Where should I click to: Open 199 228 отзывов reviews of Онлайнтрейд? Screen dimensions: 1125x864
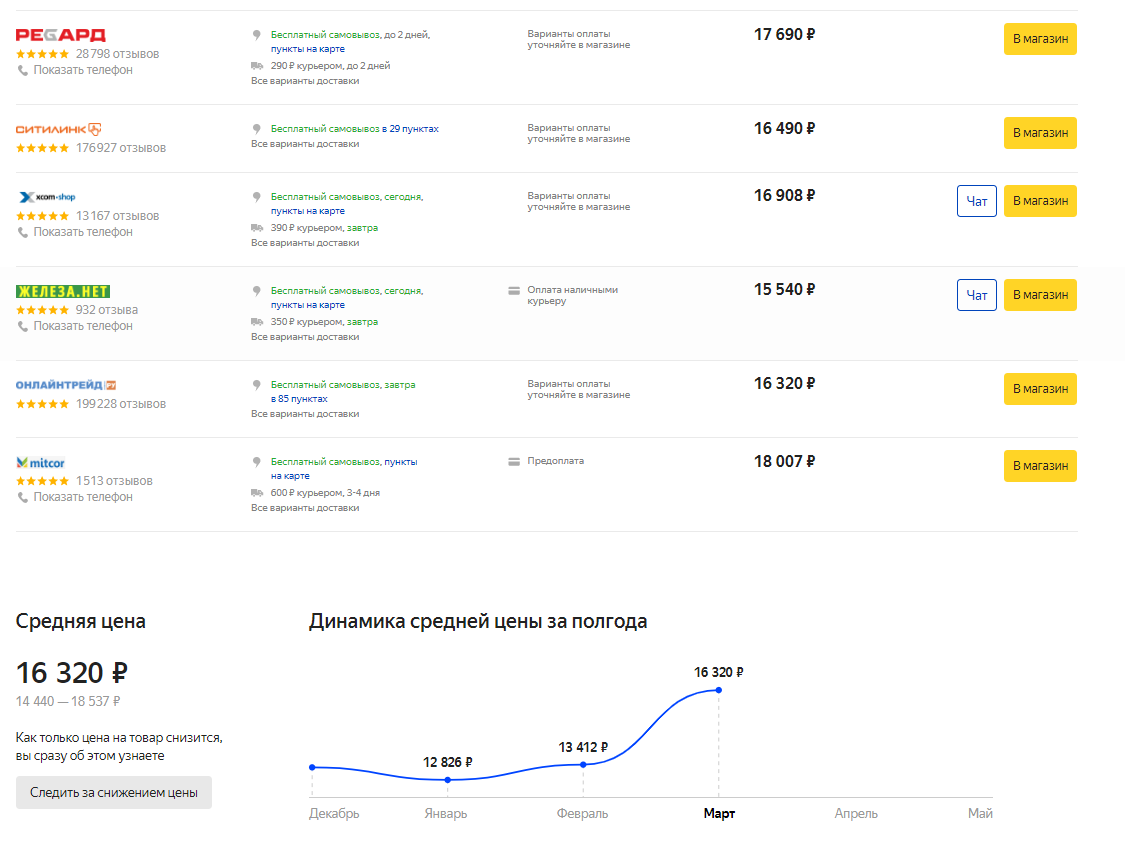point(121,405)
